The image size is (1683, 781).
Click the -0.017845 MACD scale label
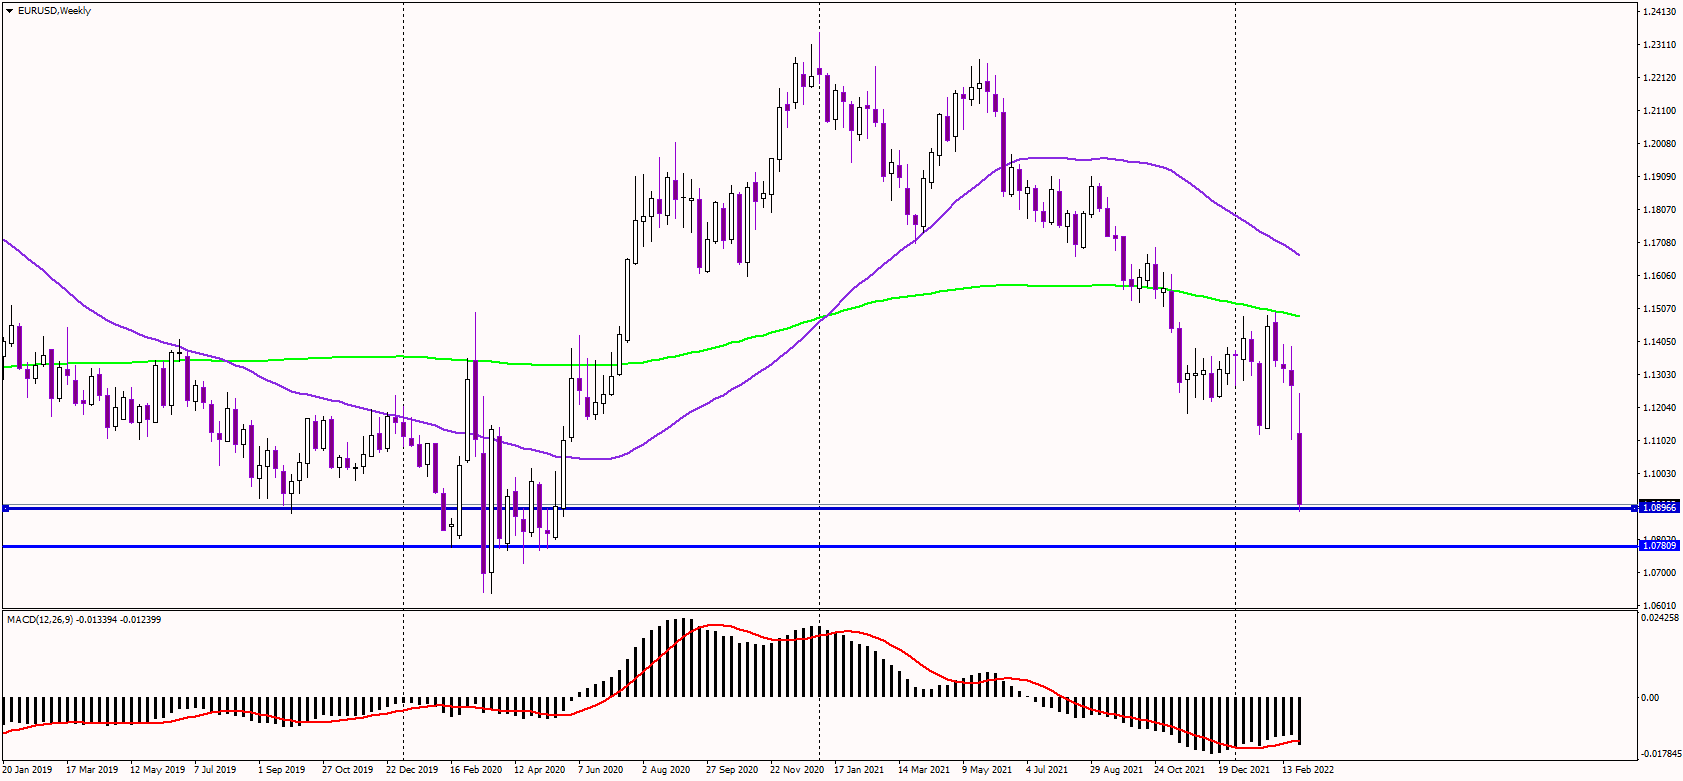coord(1660,754)
